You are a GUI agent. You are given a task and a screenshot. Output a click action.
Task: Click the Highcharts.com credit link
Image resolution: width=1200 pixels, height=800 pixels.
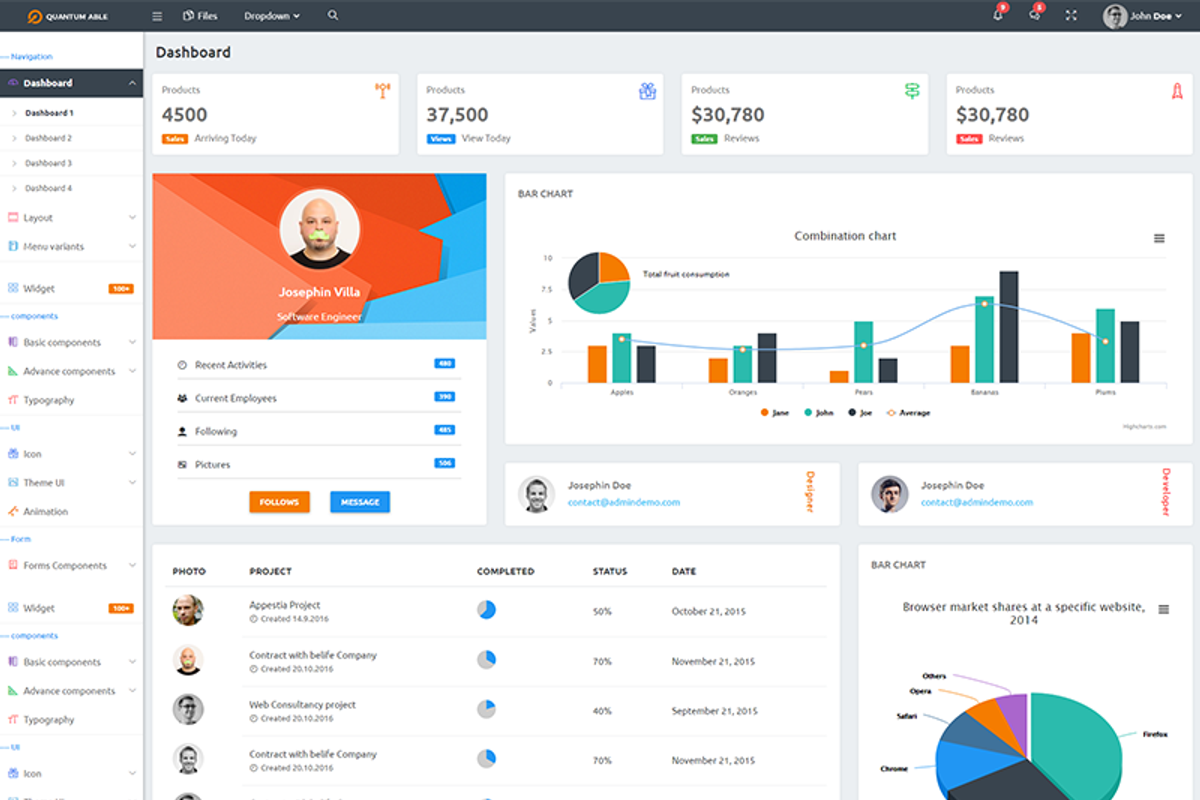coord(1145,426)
